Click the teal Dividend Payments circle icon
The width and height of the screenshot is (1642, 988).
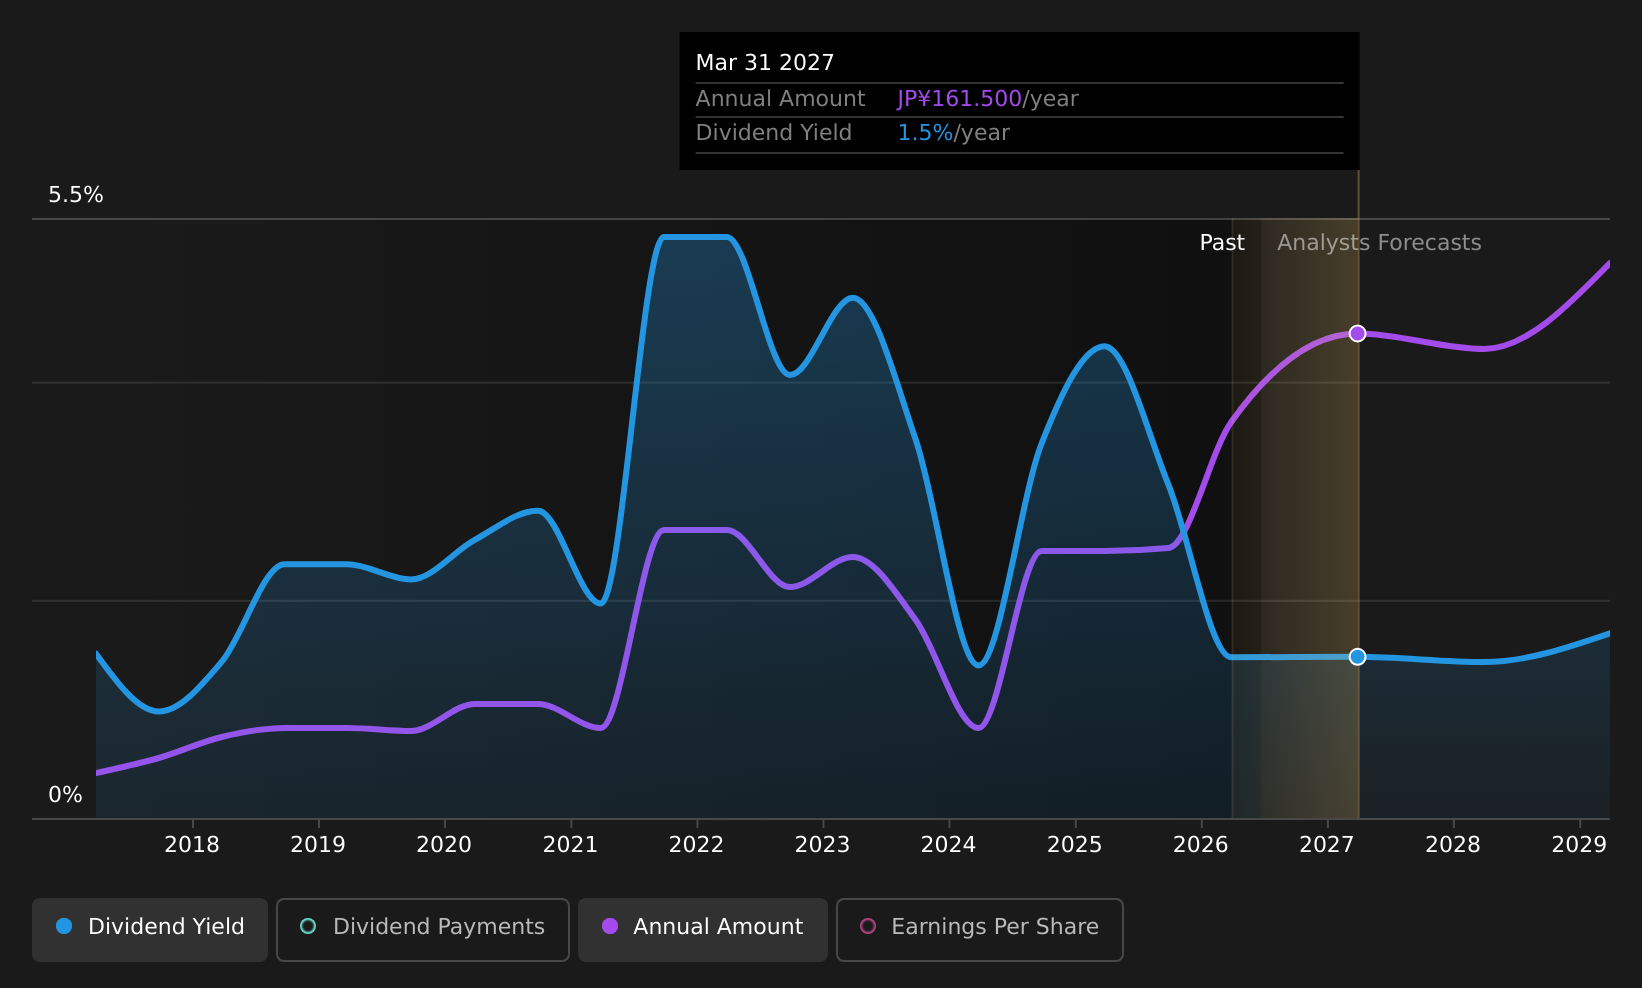coord(308,926)
